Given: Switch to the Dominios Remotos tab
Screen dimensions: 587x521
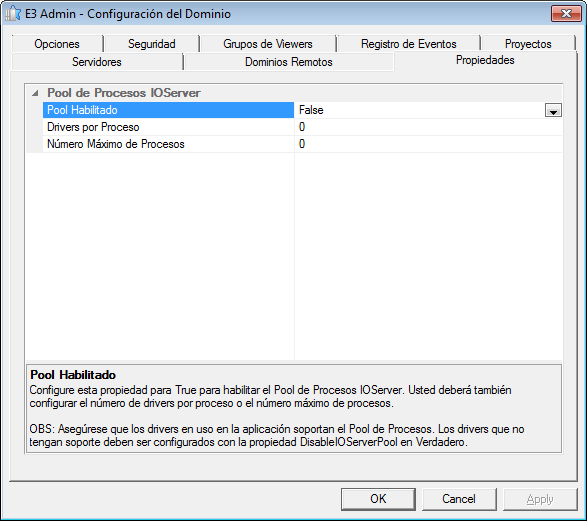Looking at the screenshot, I should tap(289, 62).
